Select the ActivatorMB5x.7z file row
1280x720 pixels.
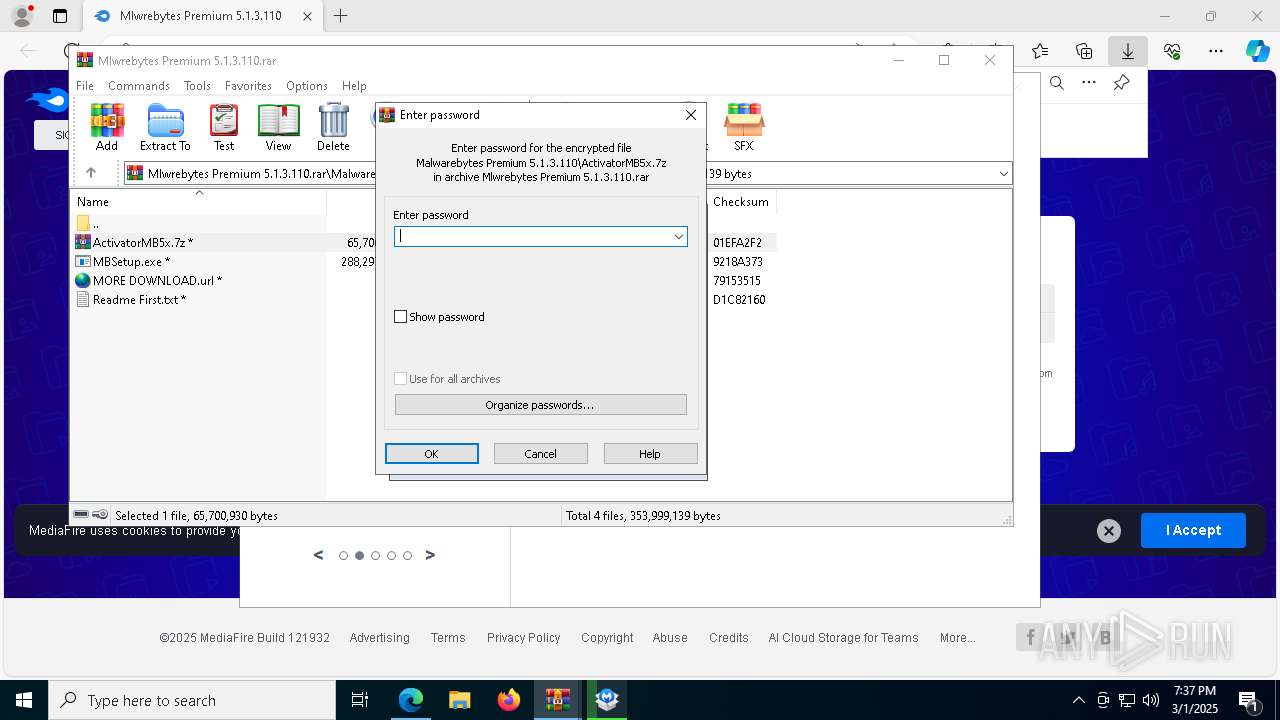tap(200, 242)
